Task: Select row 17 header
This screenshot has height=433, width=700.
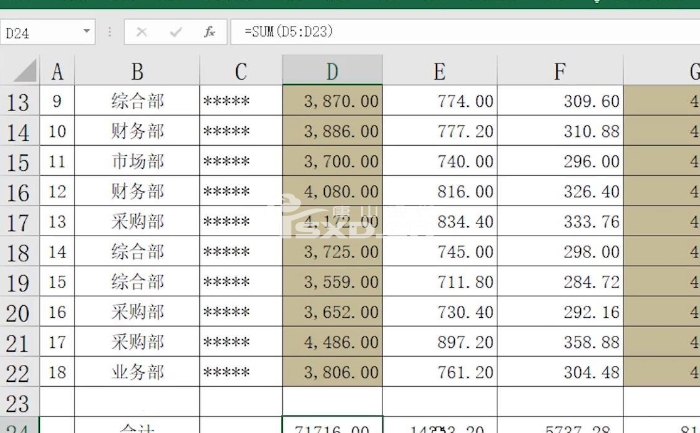Action: coord(19,222)
